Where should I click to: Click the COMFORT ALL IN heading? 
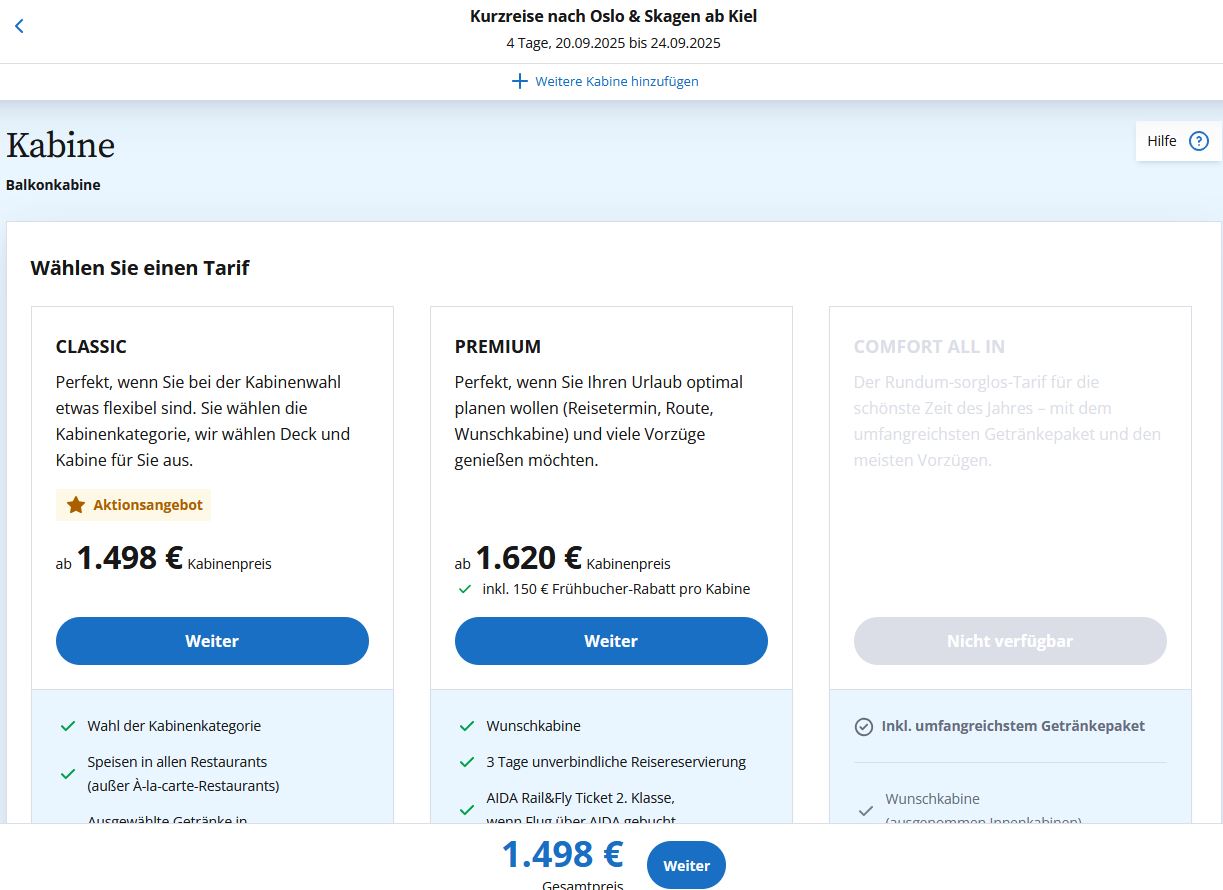(929, 347)
